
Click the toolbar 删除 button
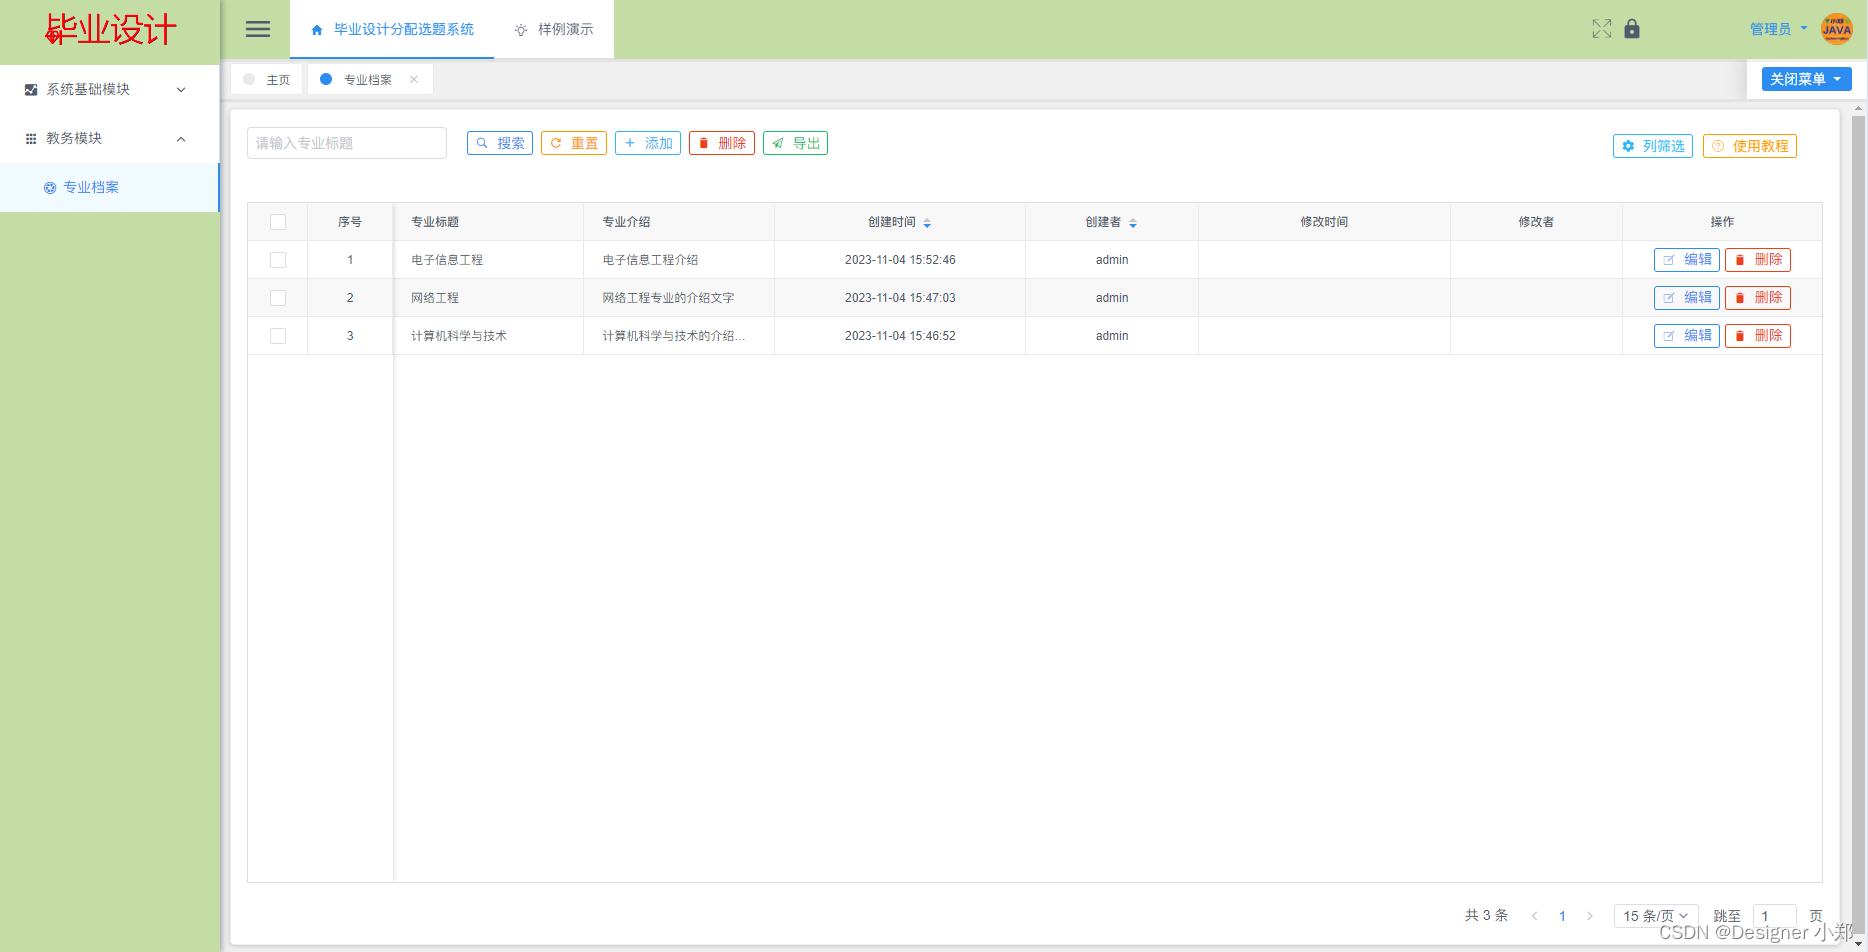coord(722,143)
